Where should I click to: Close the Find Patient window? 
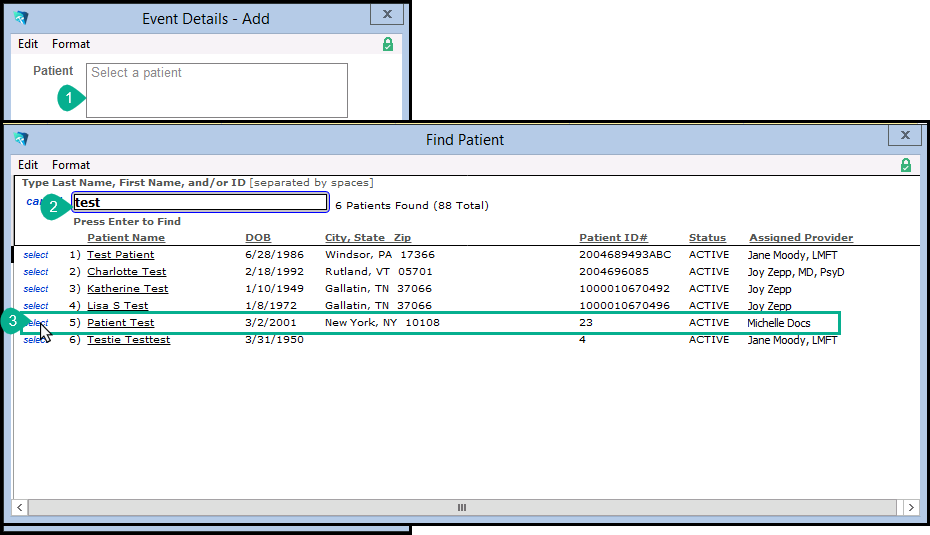[904, 136]
